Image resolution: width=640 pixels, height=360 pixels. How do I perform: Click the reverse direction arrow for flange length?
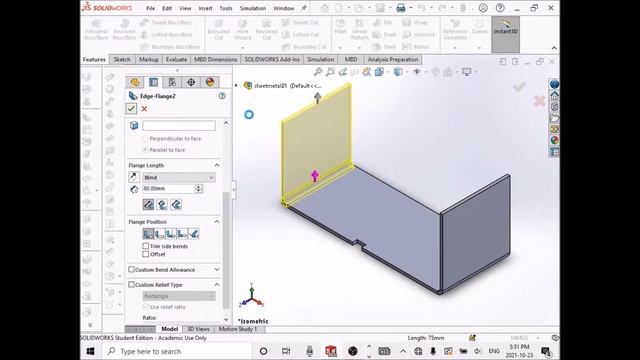(133, 177)
